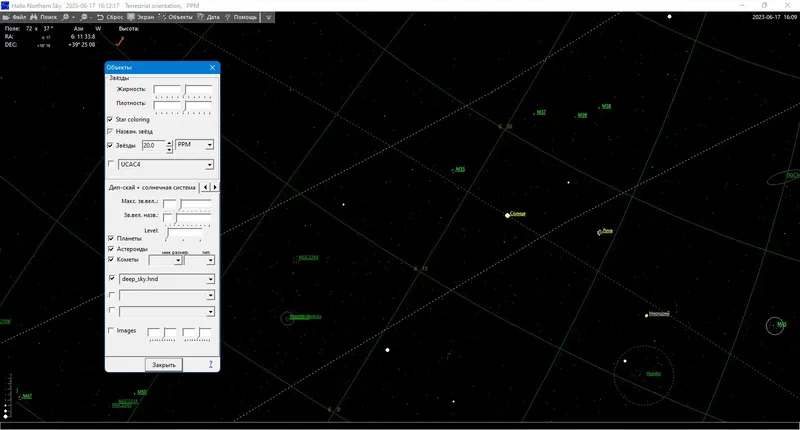
Task: Open the Файл menu in toolbar
Action: tap(15, 17)
